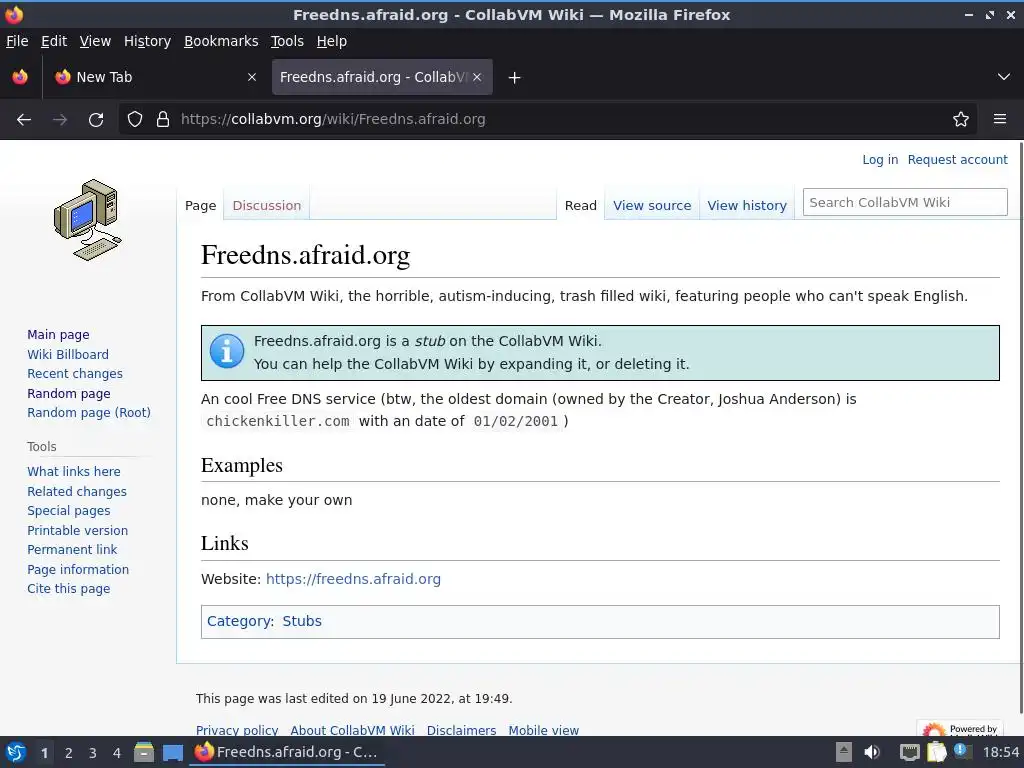Open Page information link
This screenshot has height=768, width=1024.
(78, 569)
